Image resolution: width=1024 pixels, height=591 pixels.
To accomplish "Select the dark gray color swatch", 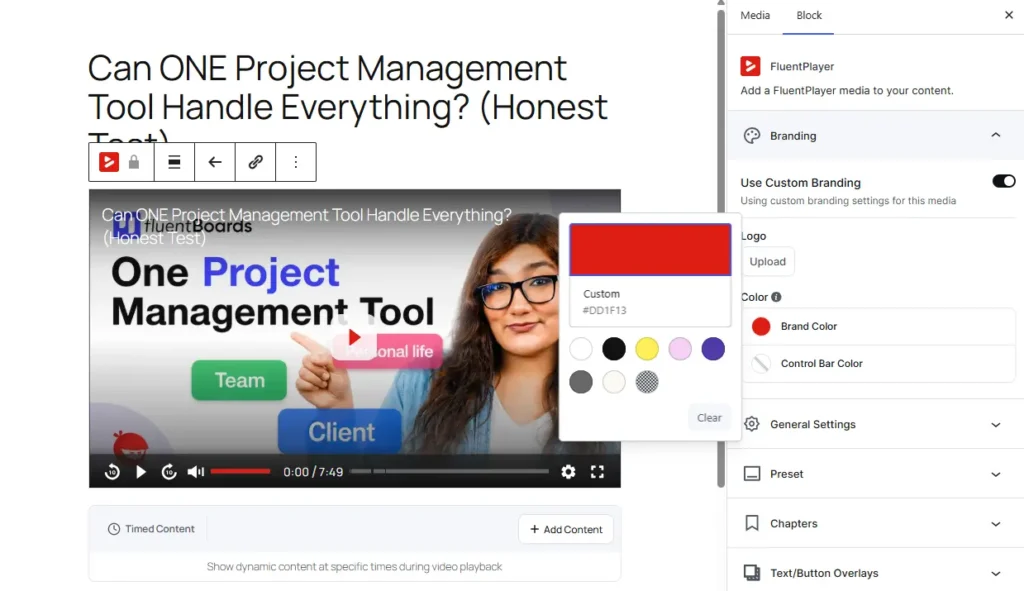I will 581,382.
